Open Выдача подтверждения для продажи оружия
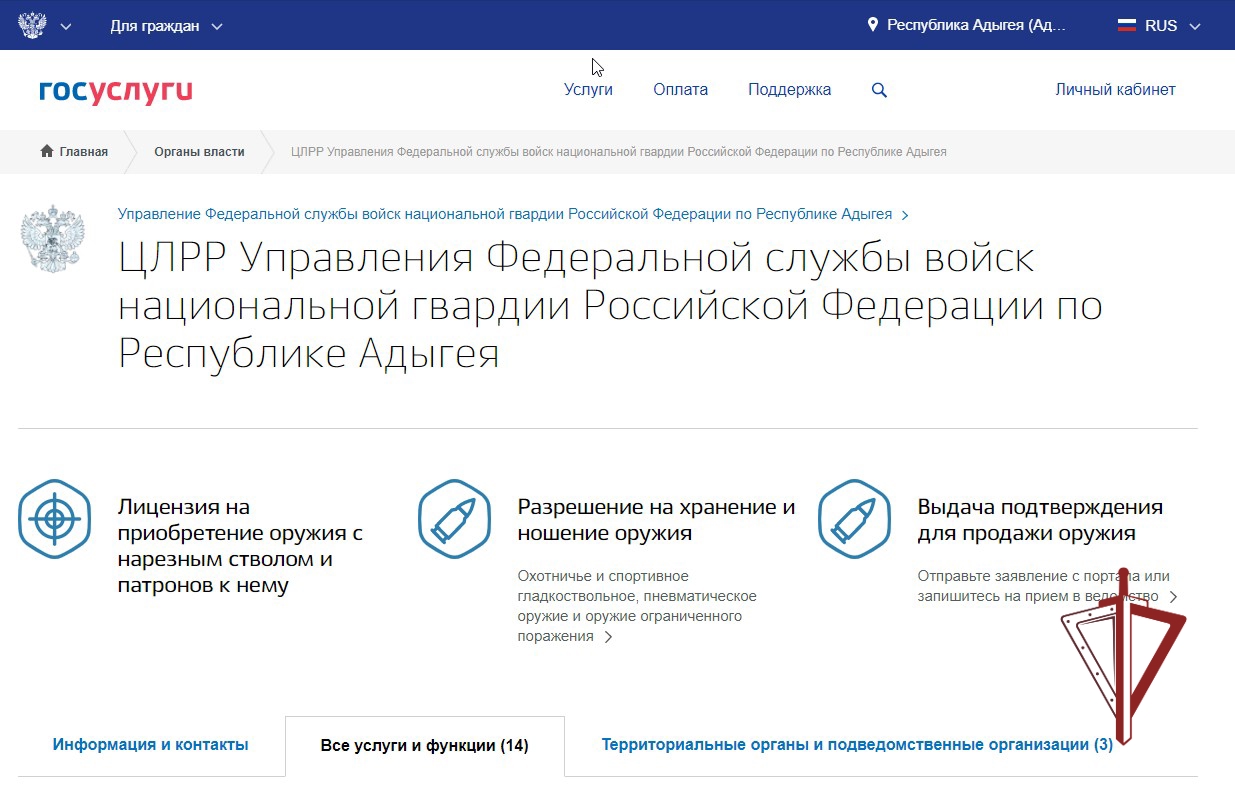 (1040, 520)
